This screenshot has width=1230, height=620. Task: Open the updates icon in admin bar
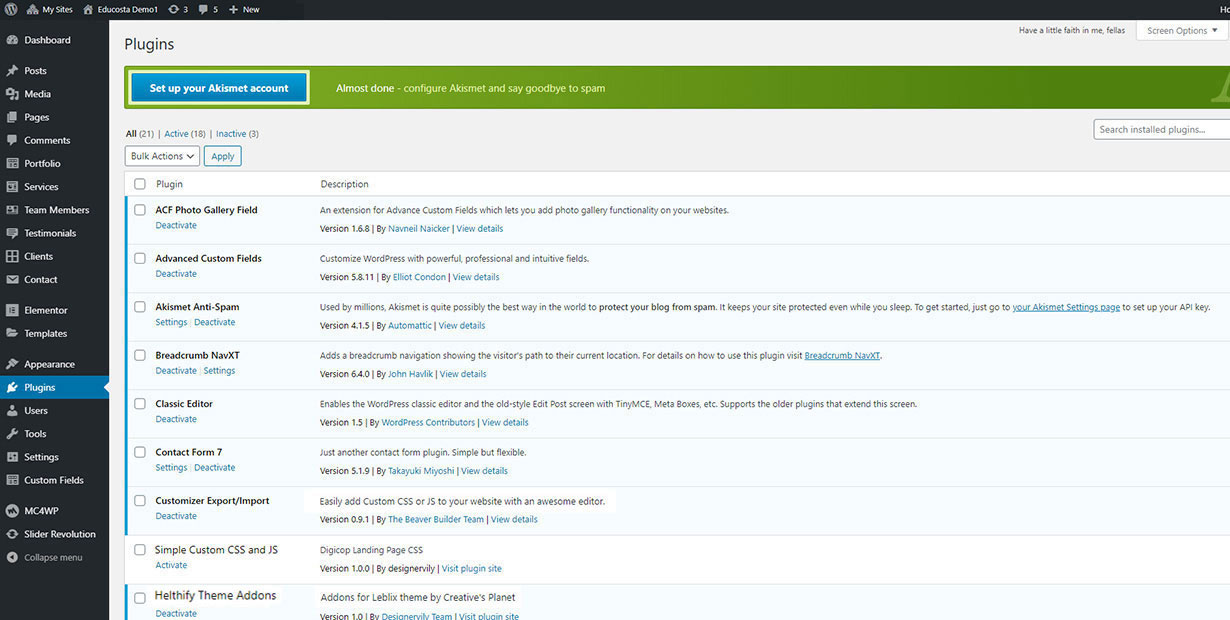174,9
